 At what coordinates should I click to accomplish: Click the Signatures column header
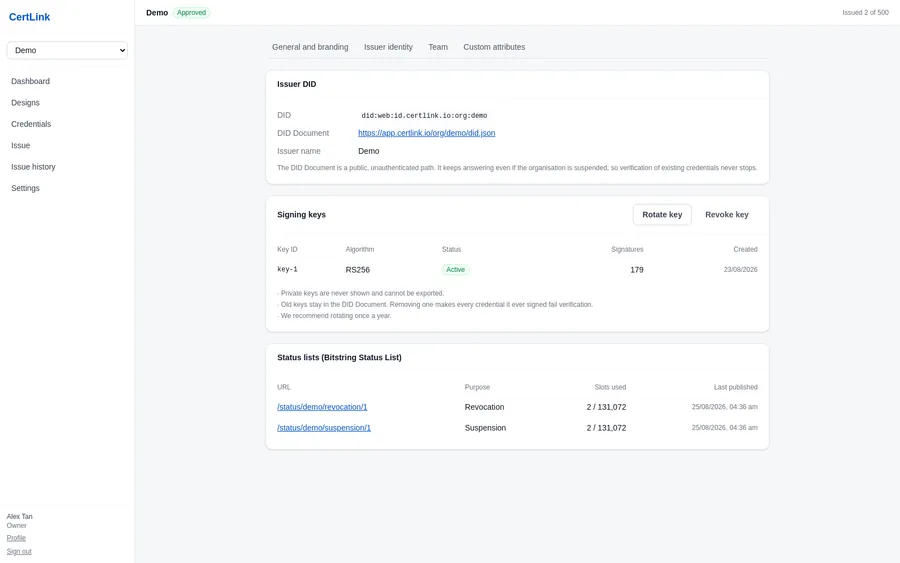pyautogui.click(x=627, y=250)
